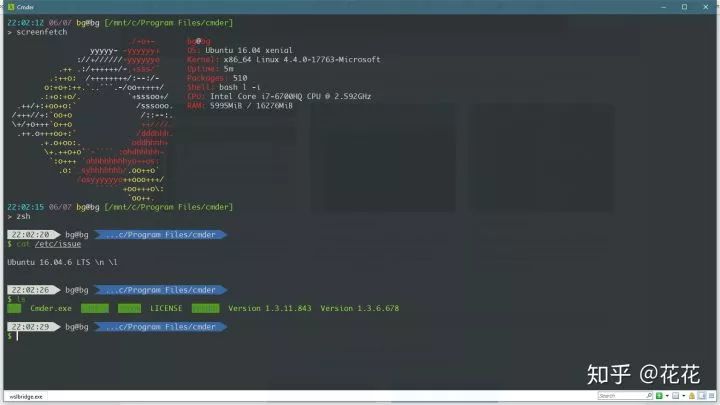Click the '22:02:26' prompt timestamp segment
The height and width of the screenshot is (405, 720).
pos(32,290)
